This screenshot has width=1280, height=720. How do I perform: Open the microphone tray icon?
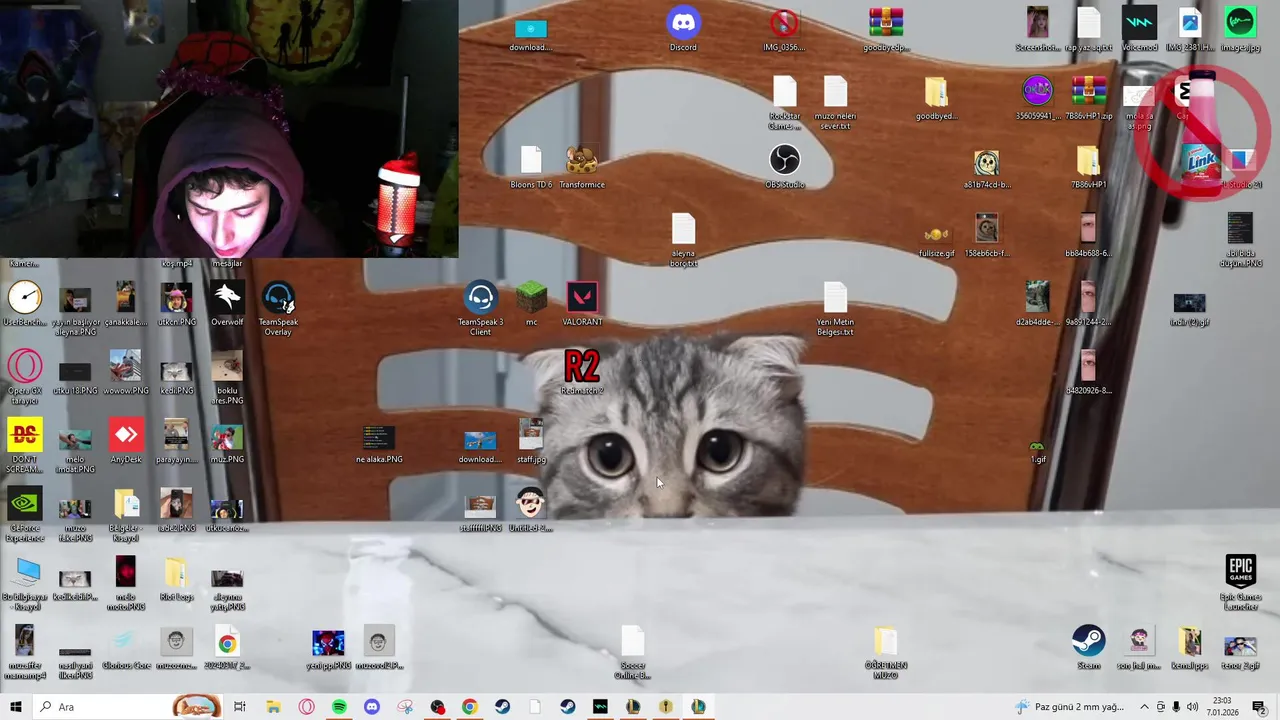[1176, 707]
